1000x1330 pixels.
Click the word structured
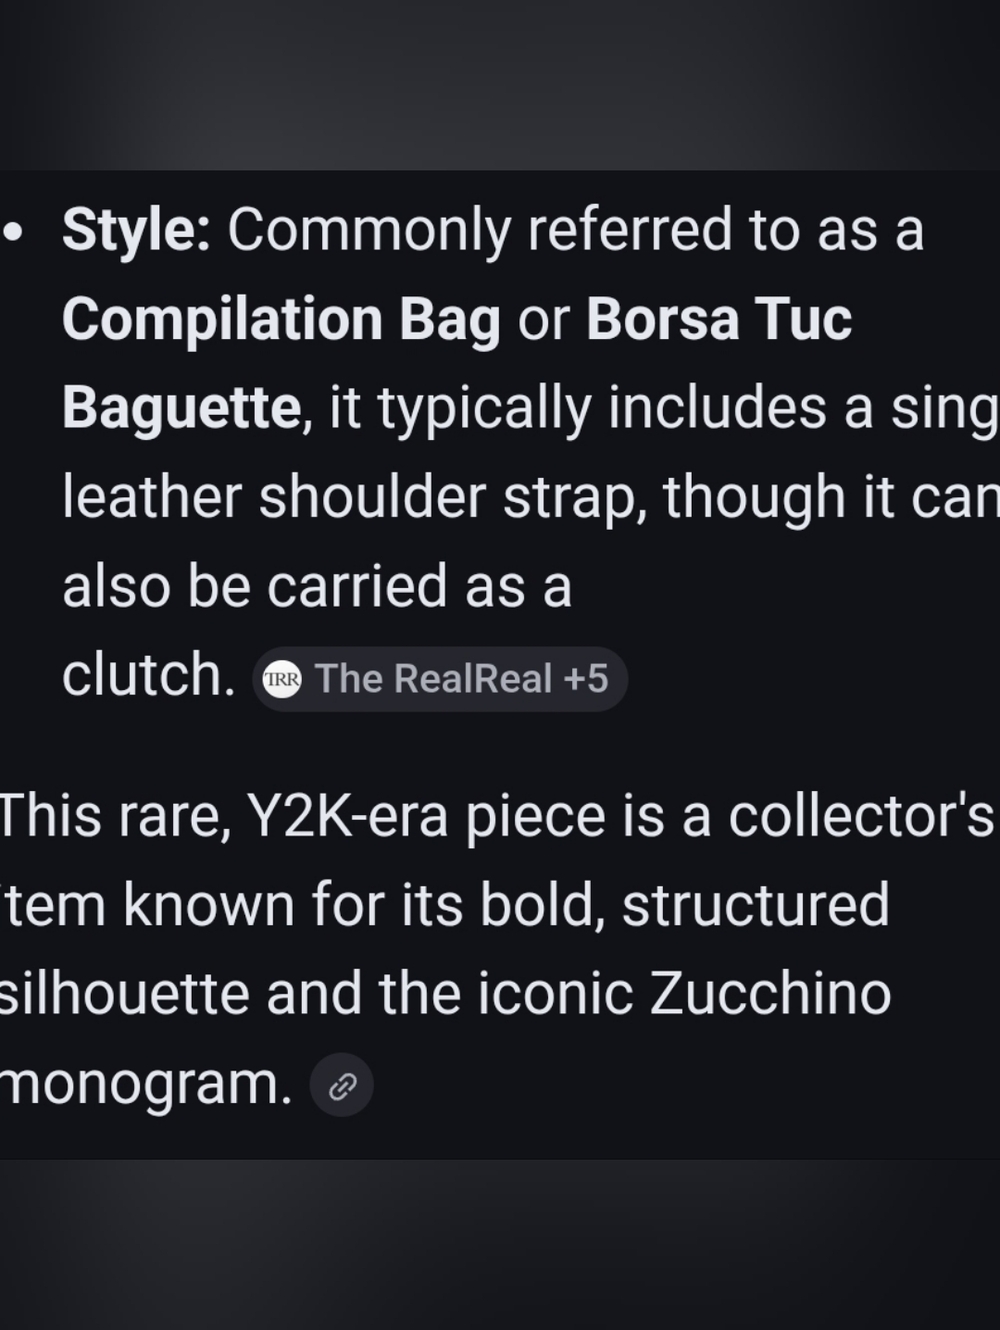[755, 905]
